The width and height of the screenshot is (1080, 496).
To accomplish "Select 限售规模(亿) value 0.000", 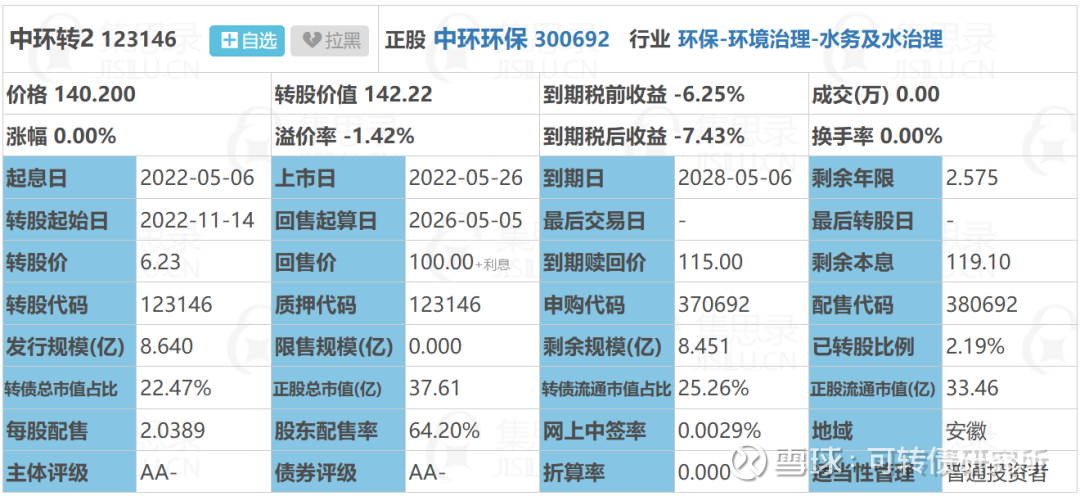I will pos(435,347).
